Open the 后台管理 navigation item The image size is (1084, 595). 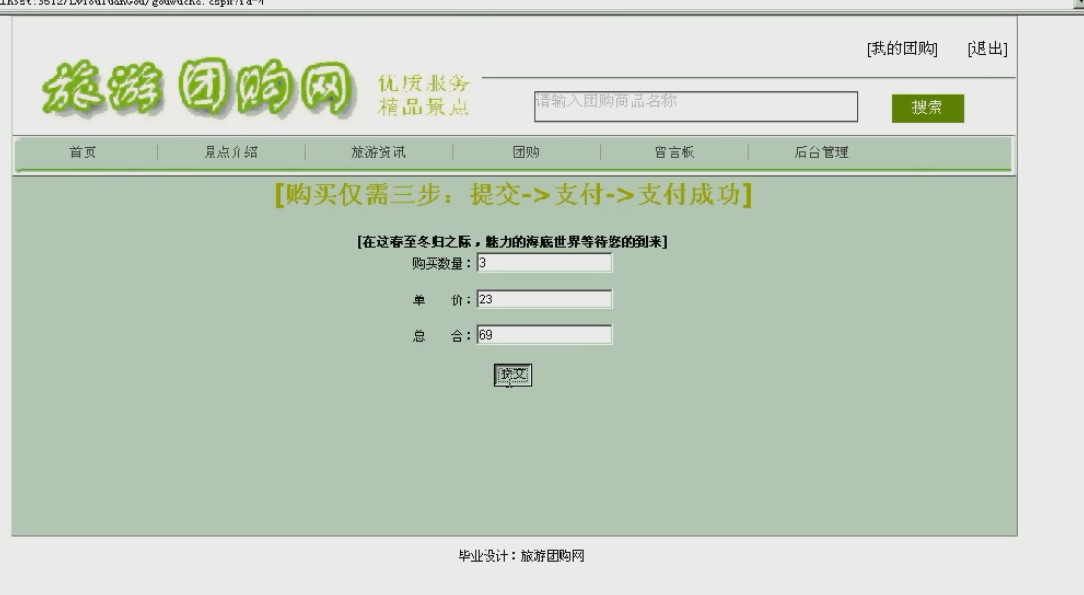point(821,152)
